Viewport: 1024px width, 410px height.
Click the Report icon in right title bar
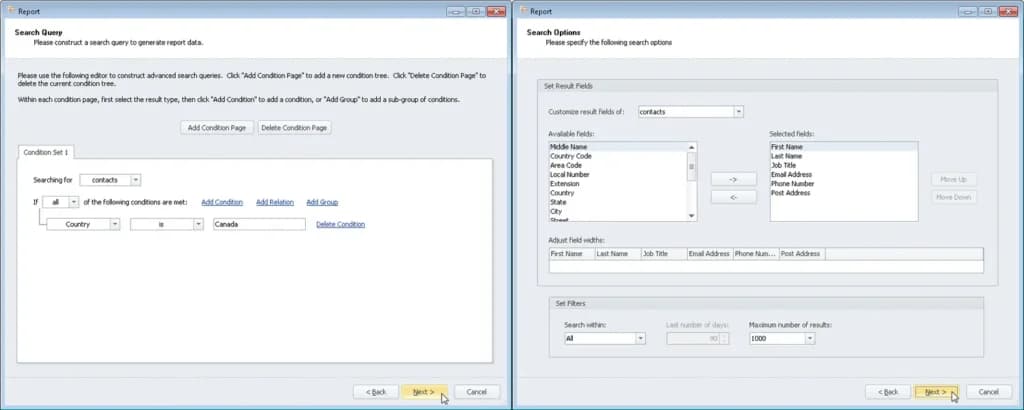click(x=524, y=11)
